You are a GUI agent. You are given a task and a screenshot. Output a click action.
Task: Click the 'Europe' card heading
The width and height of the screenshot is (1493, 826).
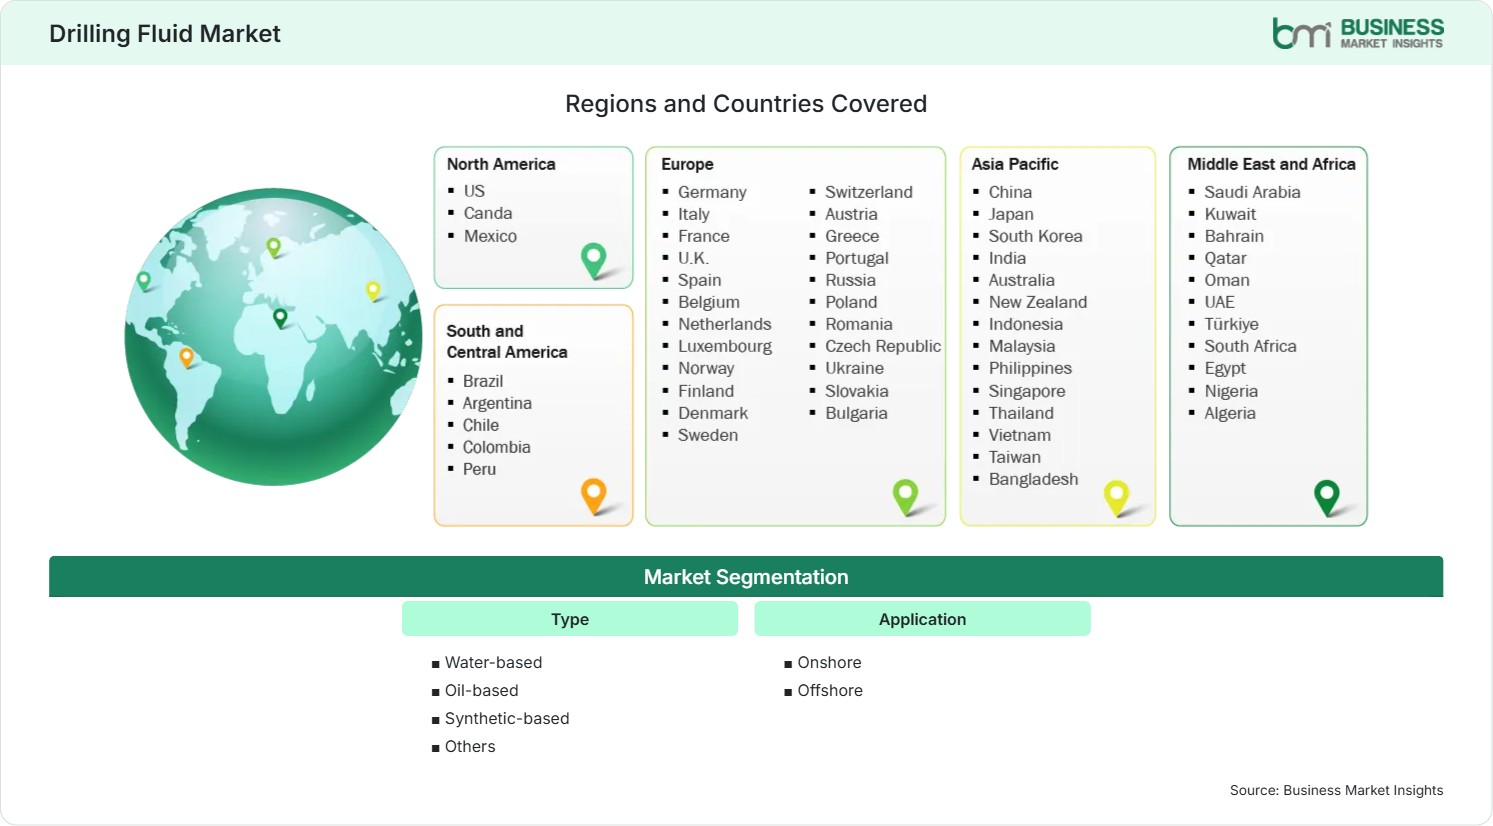[687, 164]
